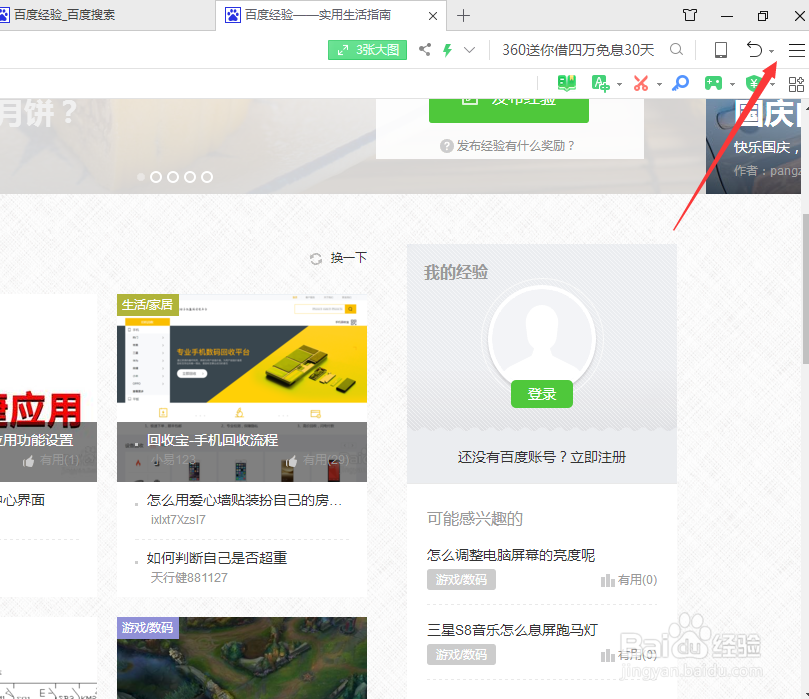This screenshot has height=699, width=809.
Task: Open the green book reader extension icon
Action: (x=567, y=83)
